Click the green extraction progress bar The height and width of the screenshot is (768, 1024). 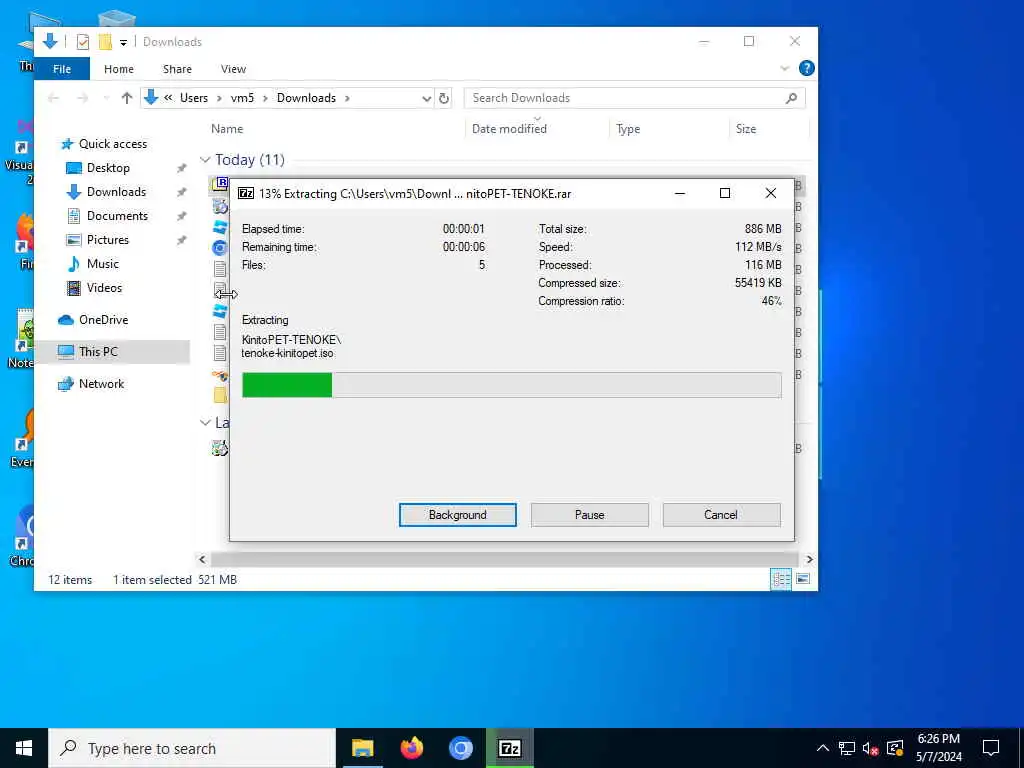[511, 385]
